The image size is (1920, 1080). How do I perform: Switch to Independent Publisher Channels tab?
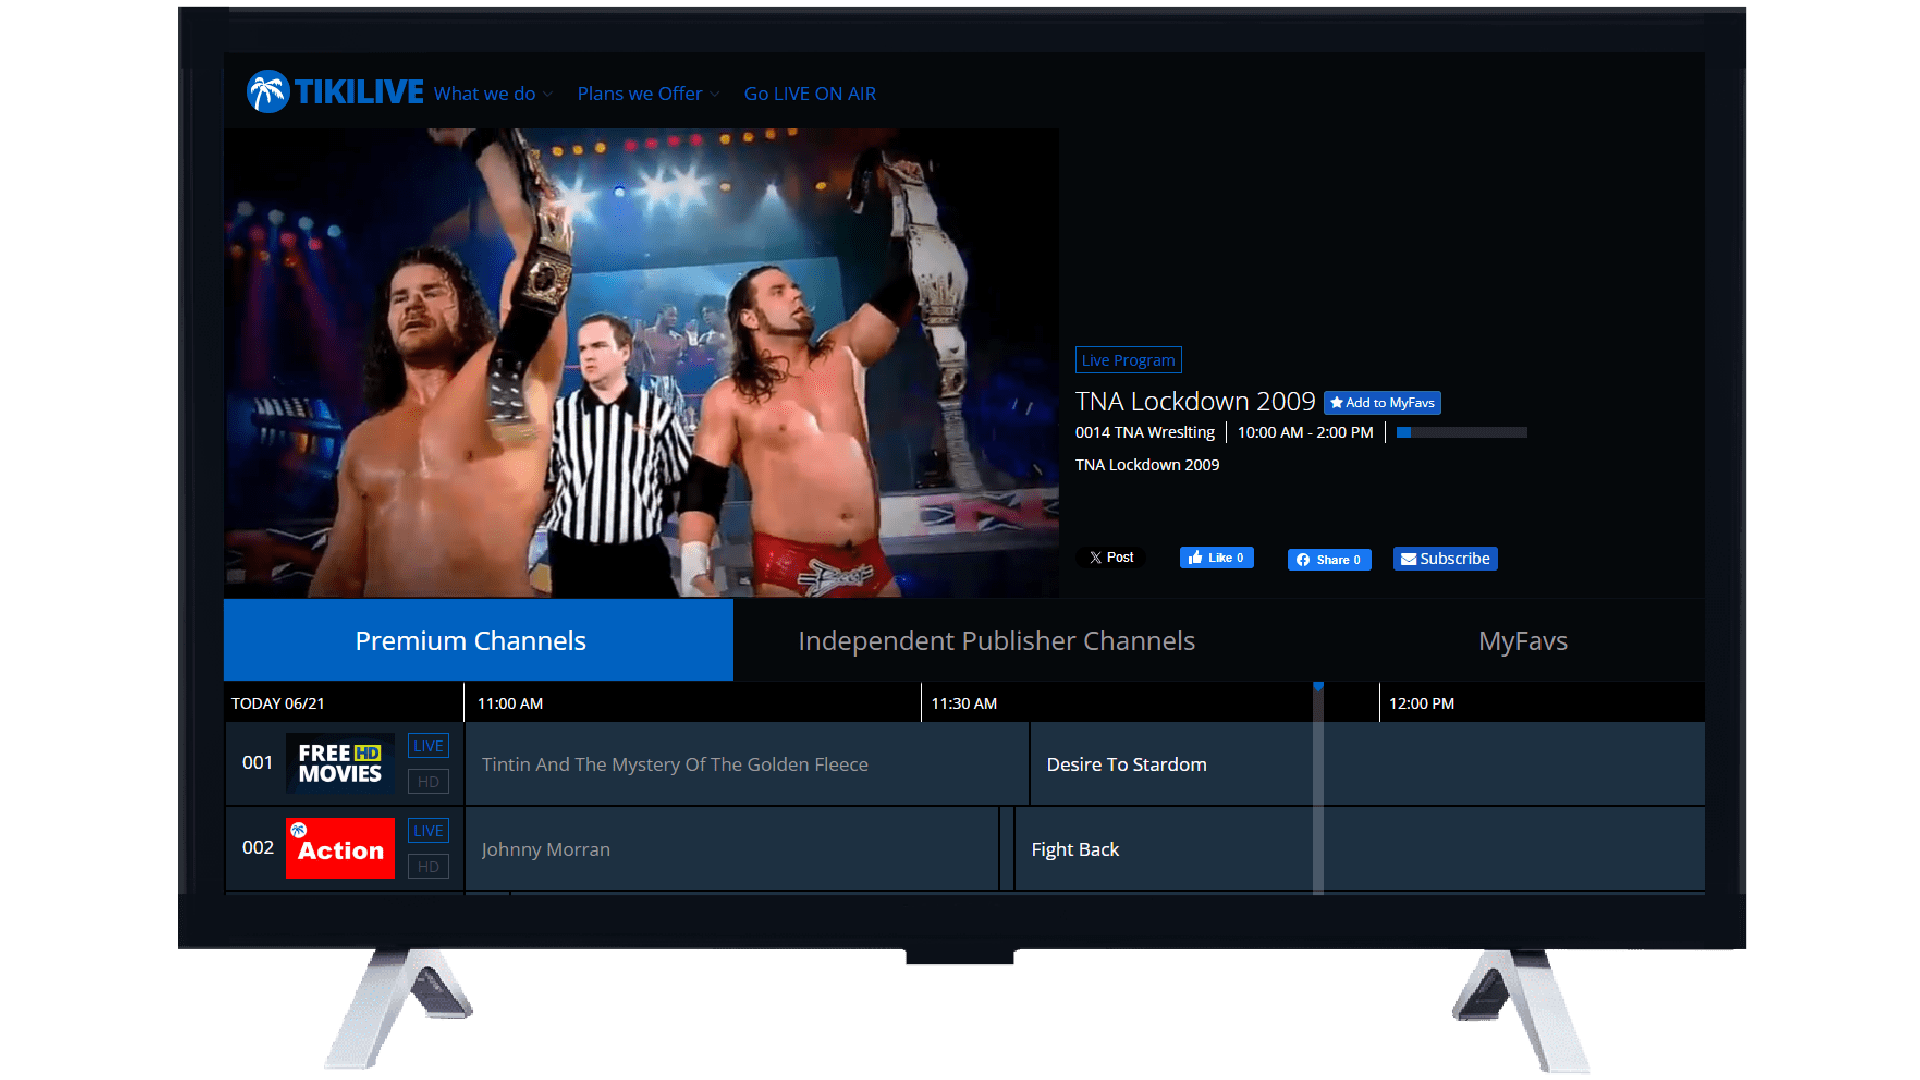point(996,640)
